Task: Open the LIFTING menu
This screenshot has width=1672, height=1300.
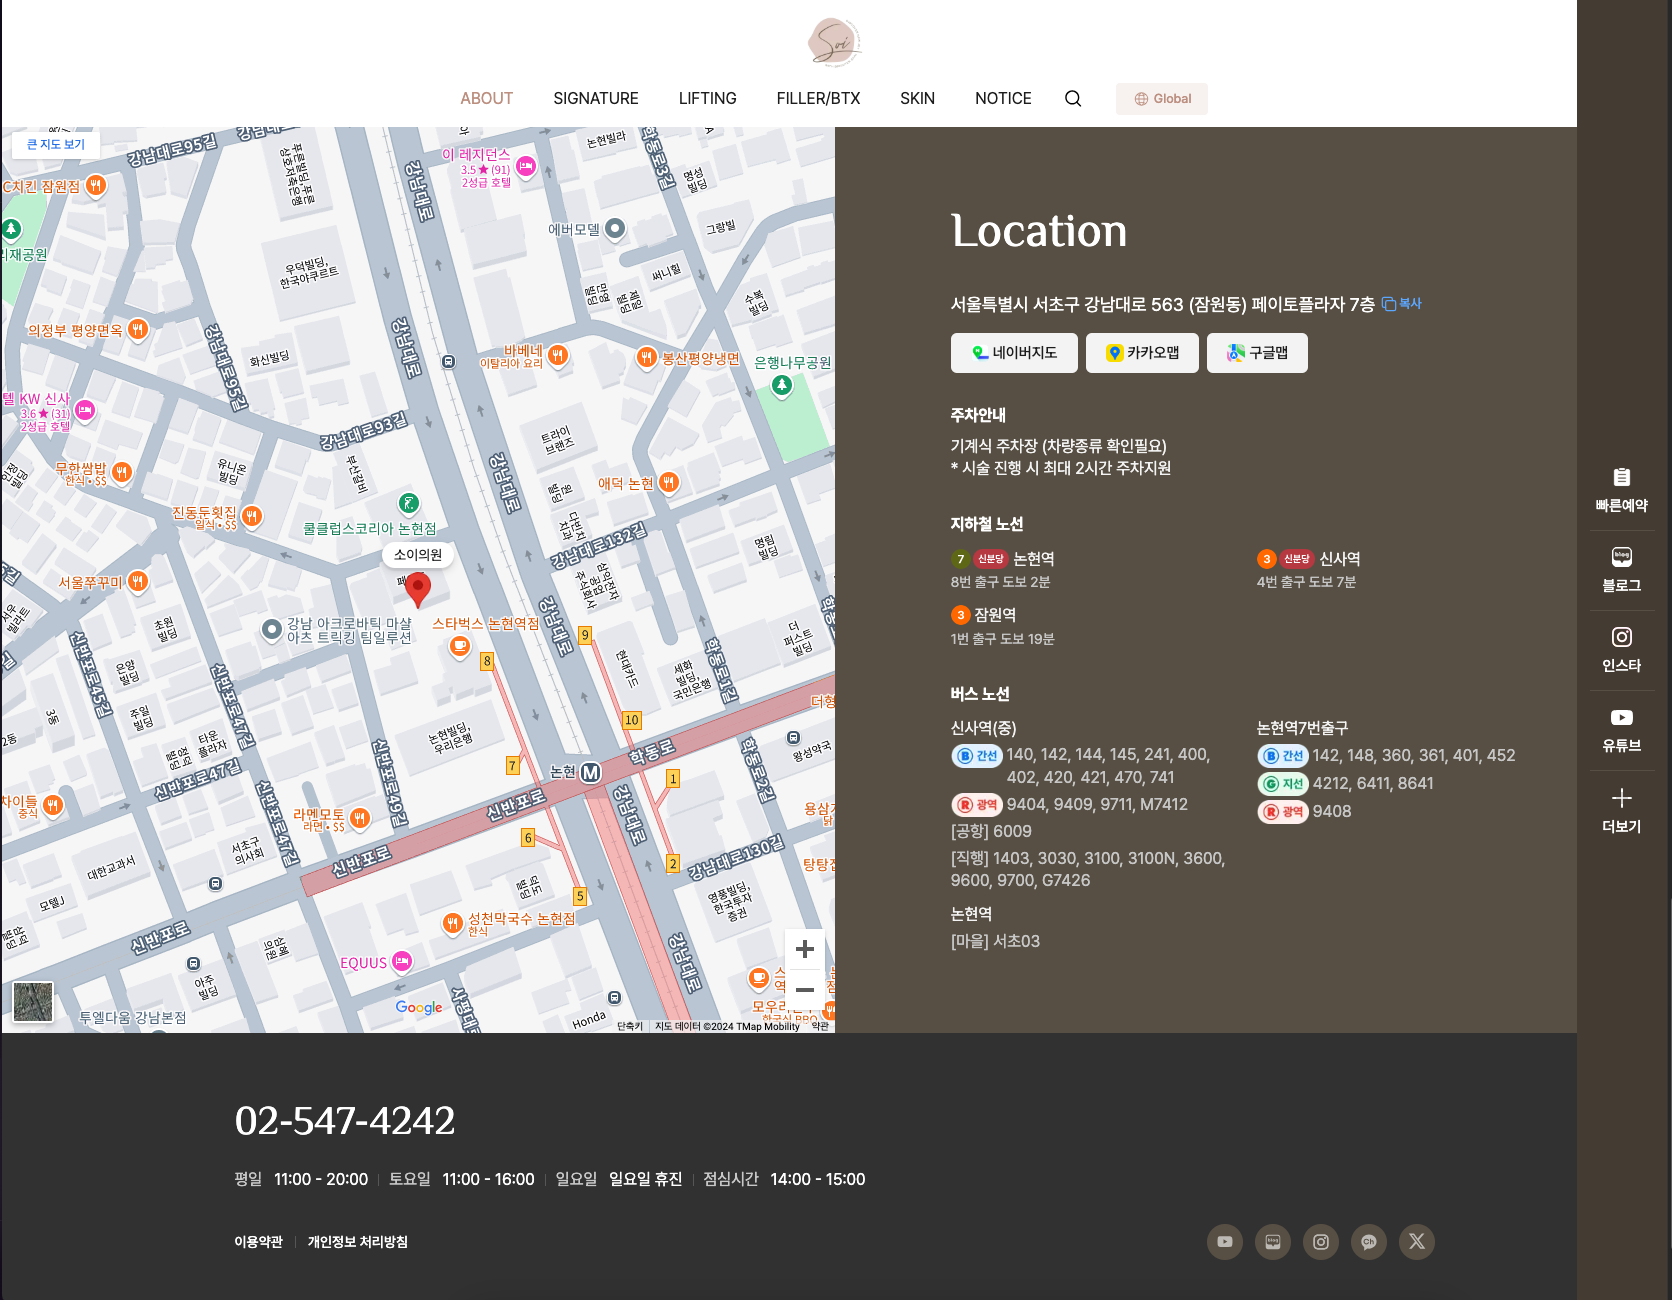Action: (707, 98)
